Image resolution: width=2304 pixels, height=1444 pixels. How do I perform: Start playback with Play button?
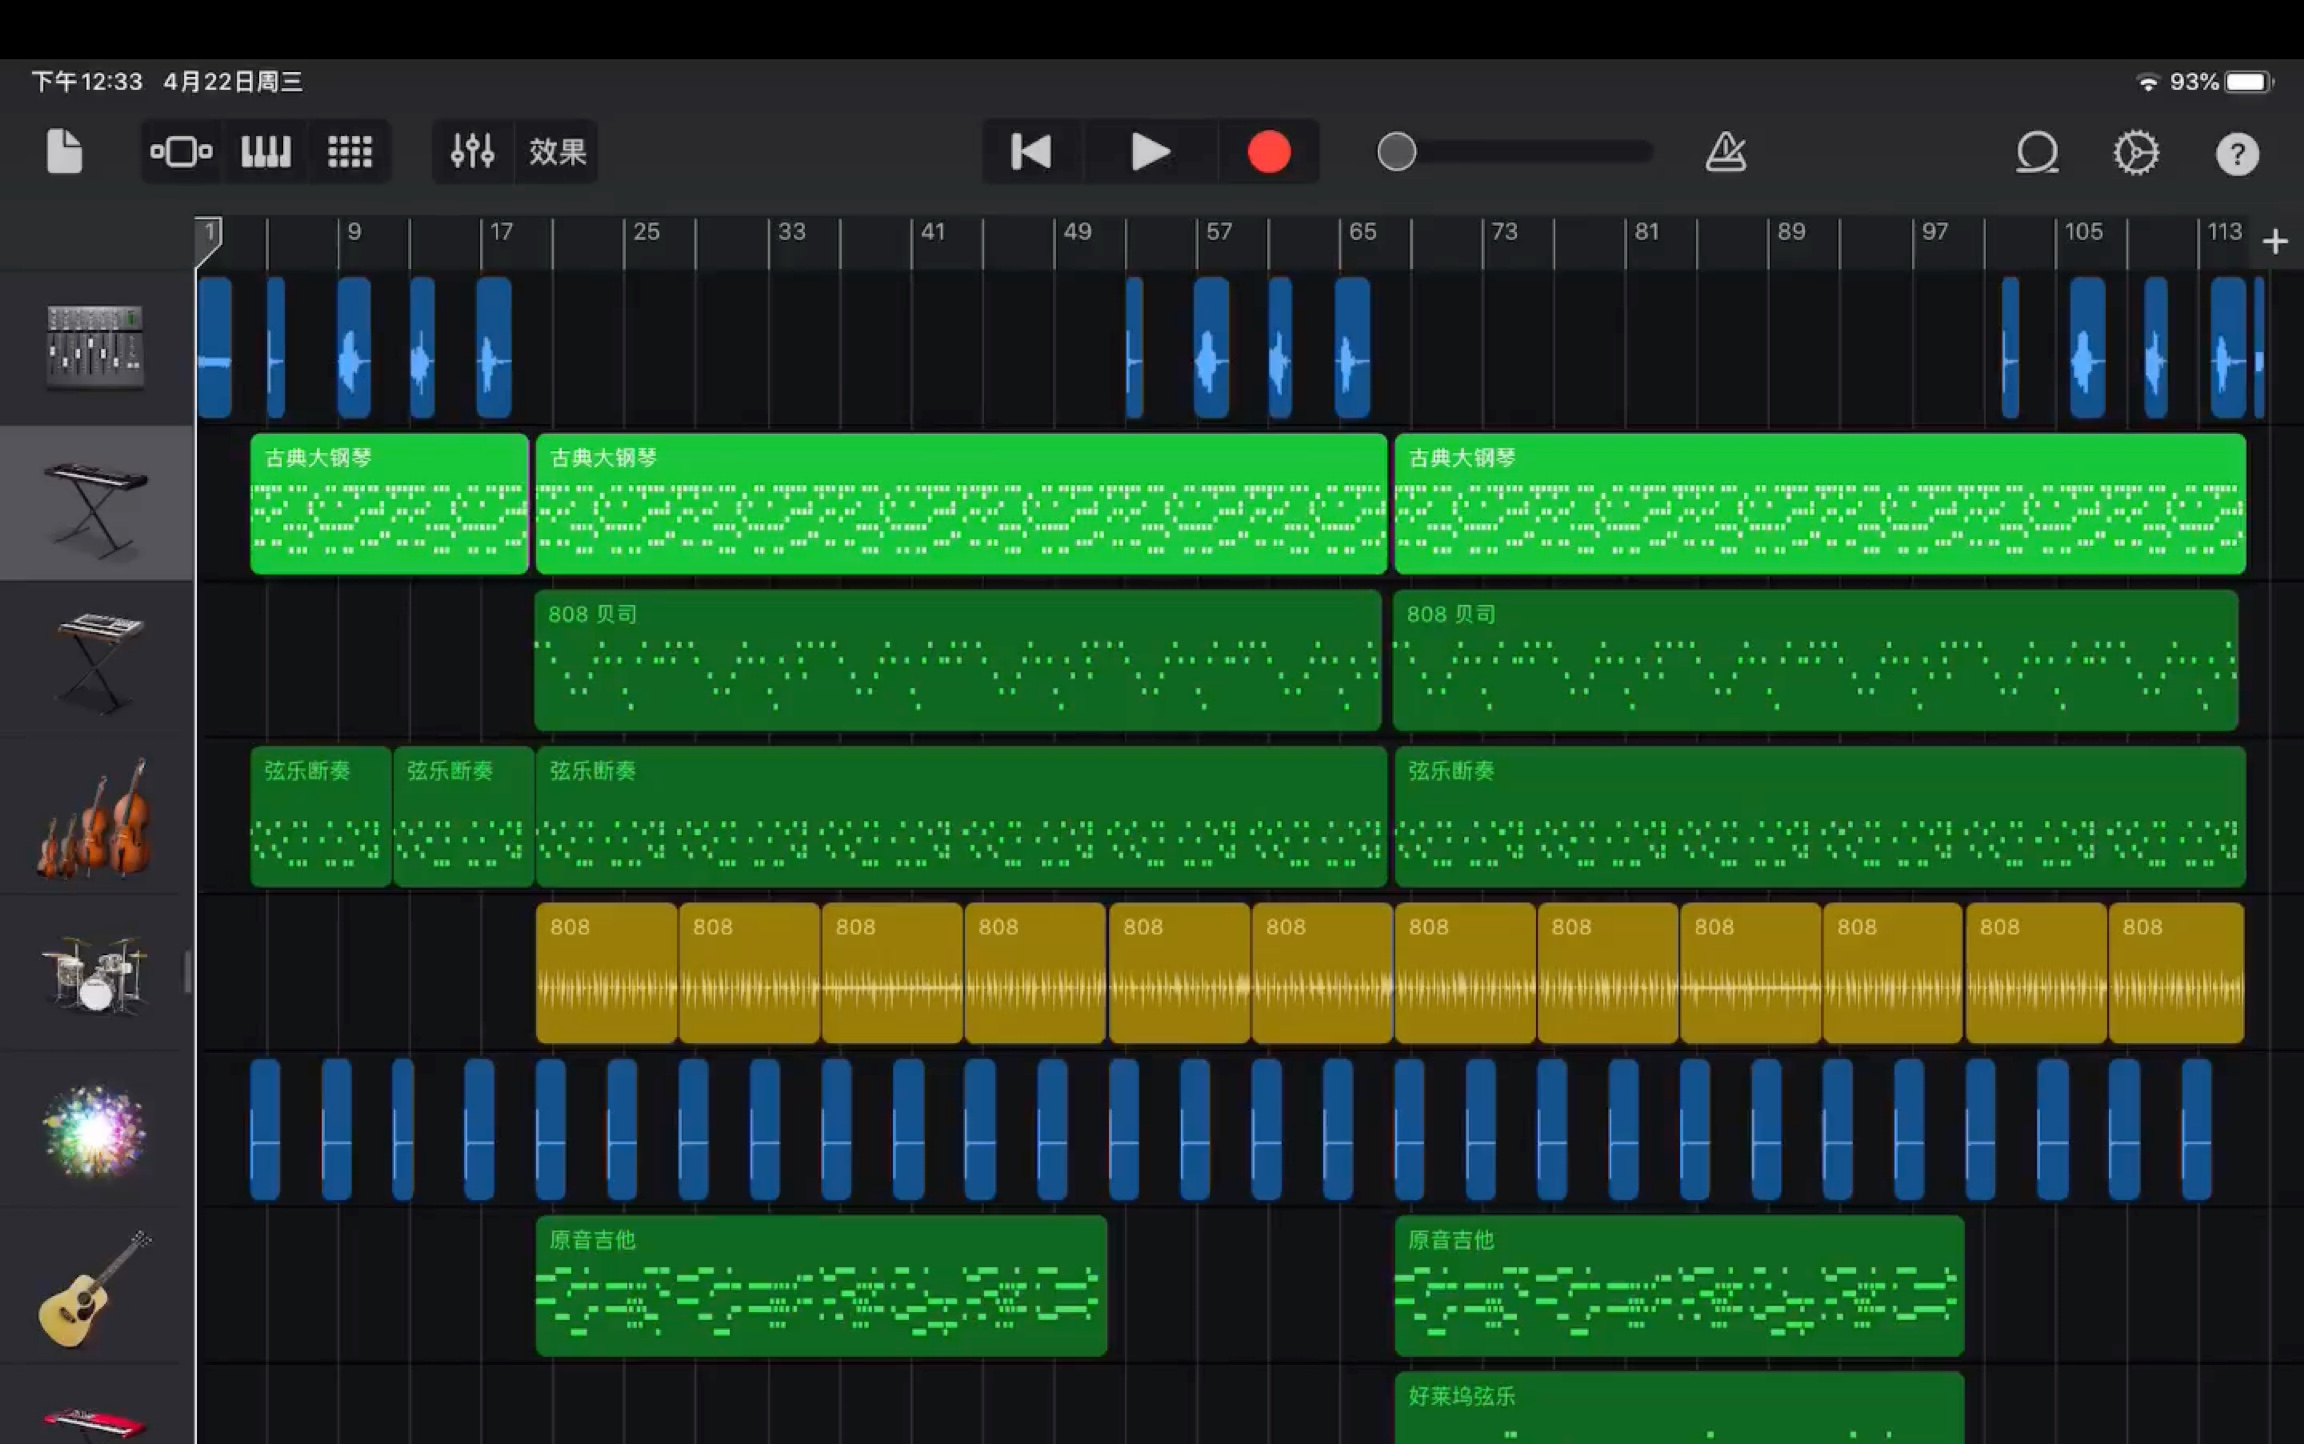(1150, 152)
